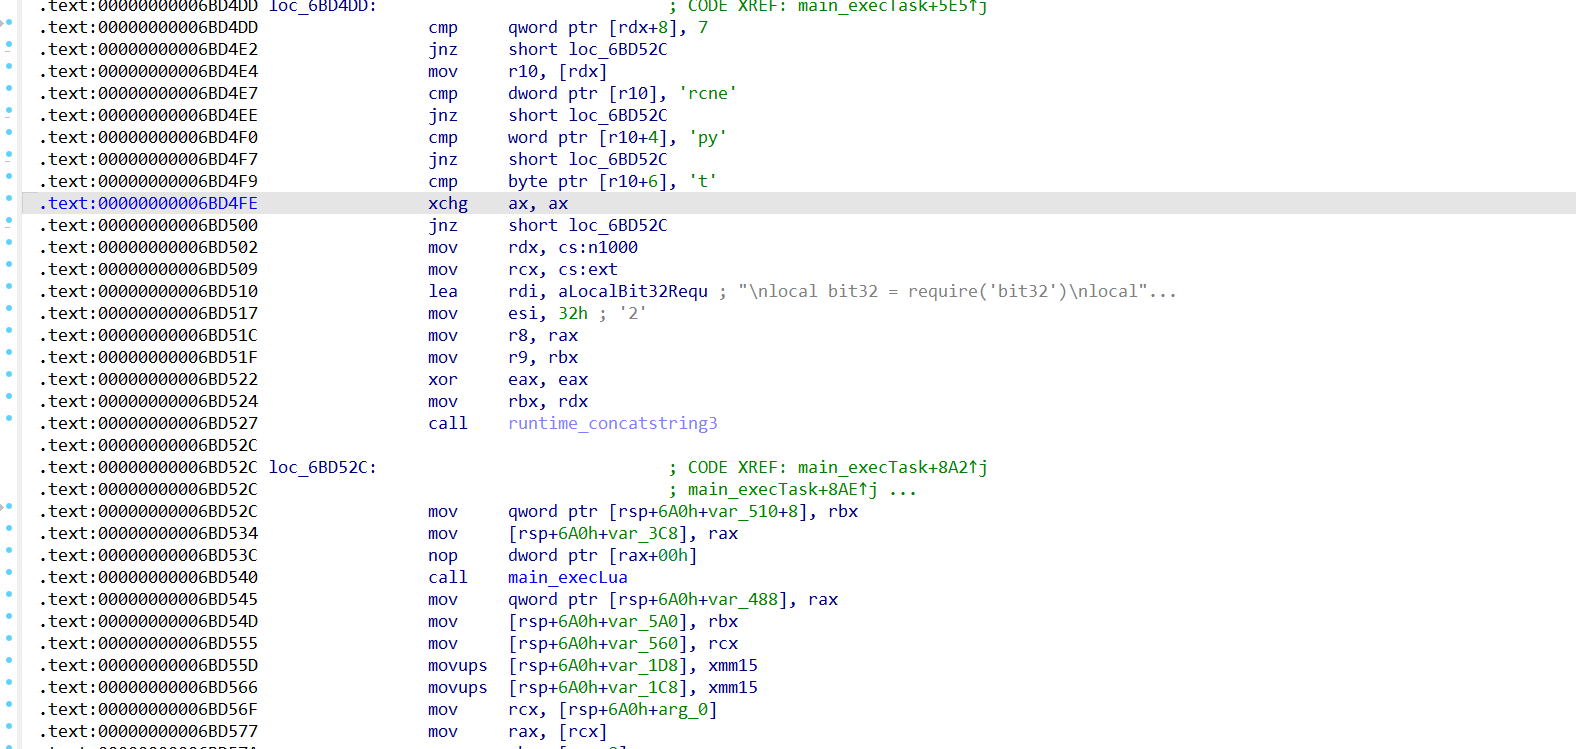Set breakpoint dot at address 6BD540
Viewport: 1576px width, 749px height.
(x=9, y=573)
